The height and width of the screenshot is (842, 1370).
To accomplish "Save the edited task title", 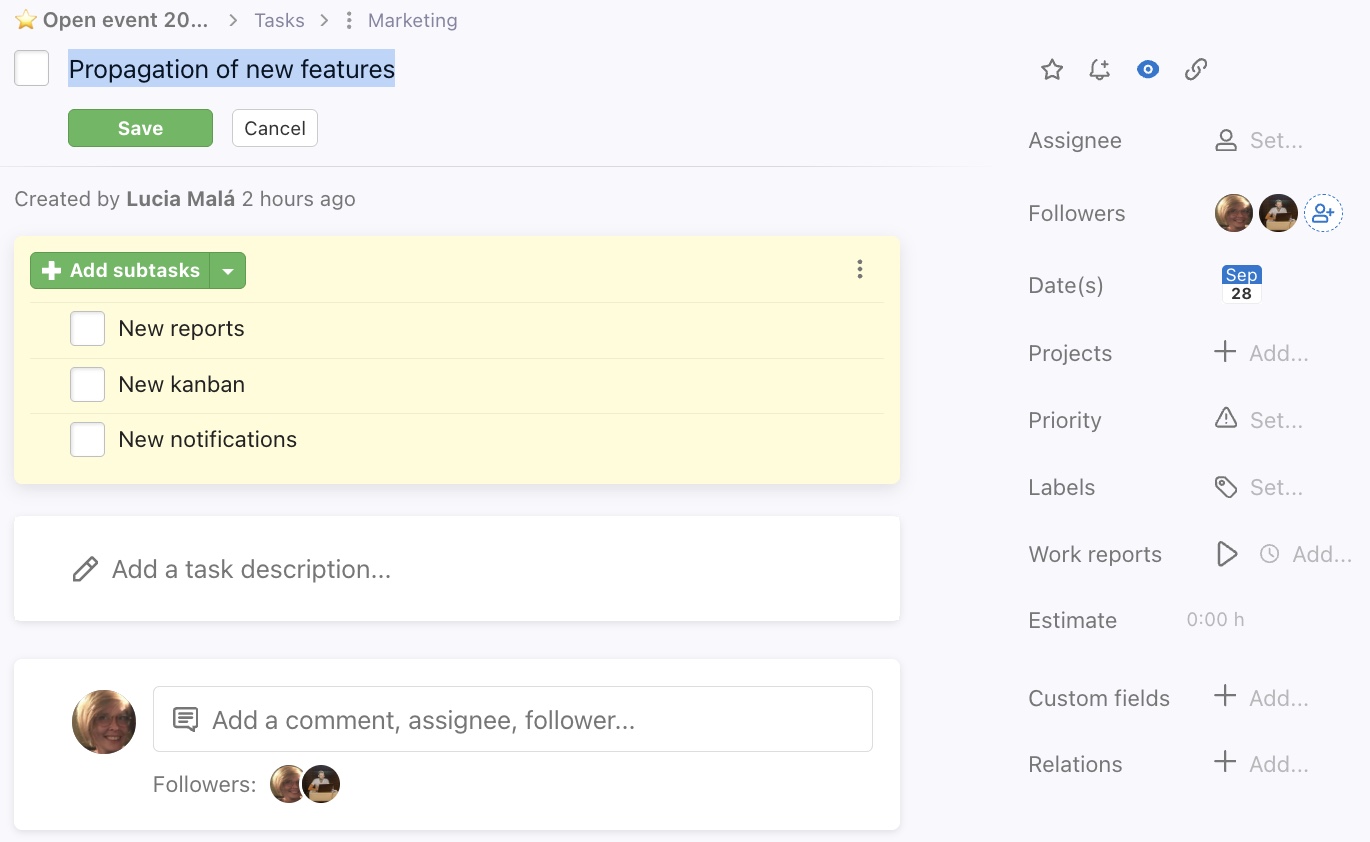I will coord(140,128).
